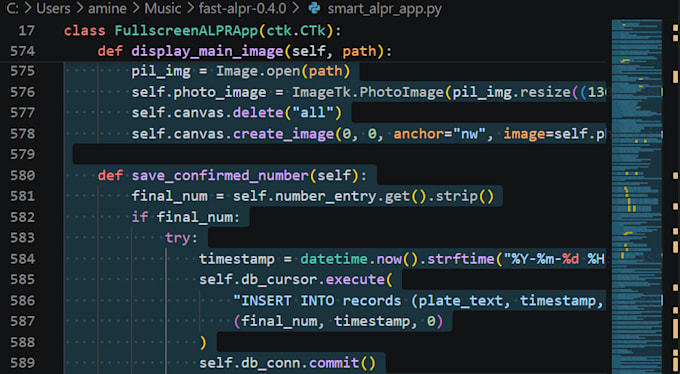Click the try keyword on line 583

coord(177,238)
